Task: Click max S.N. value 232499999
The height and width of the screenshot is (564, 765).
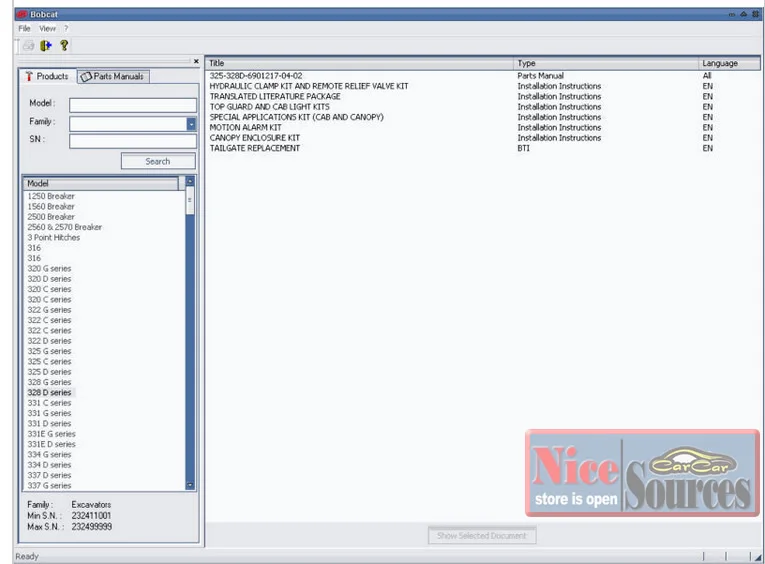Action: (x=92, y=527)
